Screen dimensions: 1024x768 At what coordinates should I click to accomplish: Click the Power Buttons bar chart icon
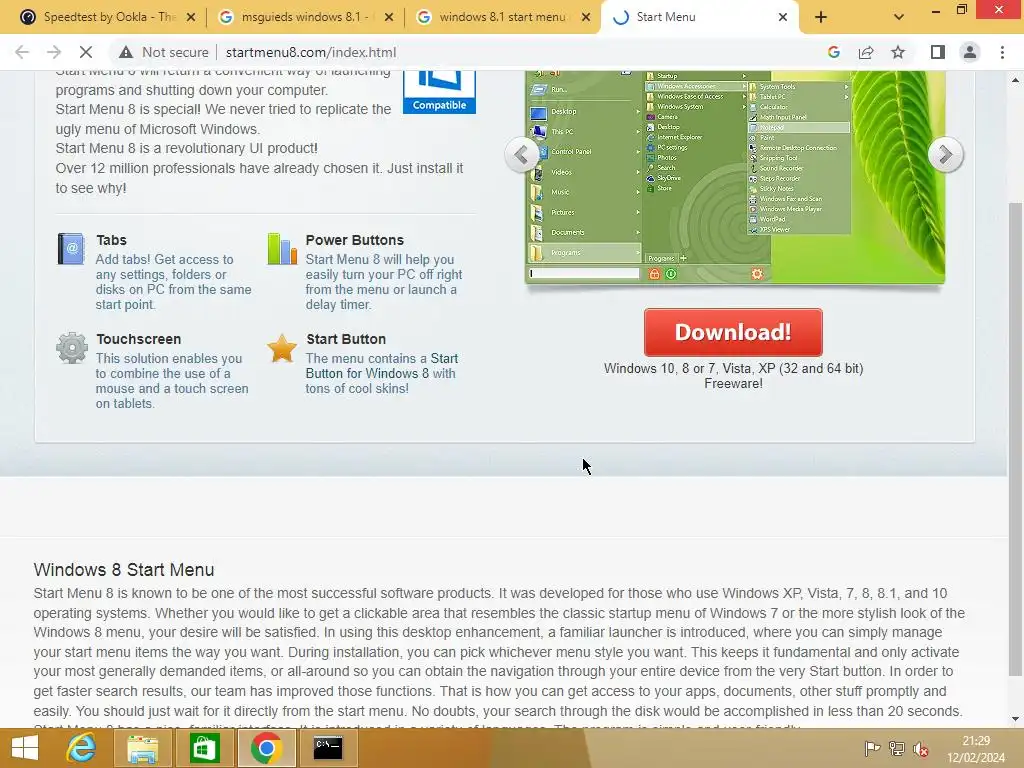pos(282,249)
